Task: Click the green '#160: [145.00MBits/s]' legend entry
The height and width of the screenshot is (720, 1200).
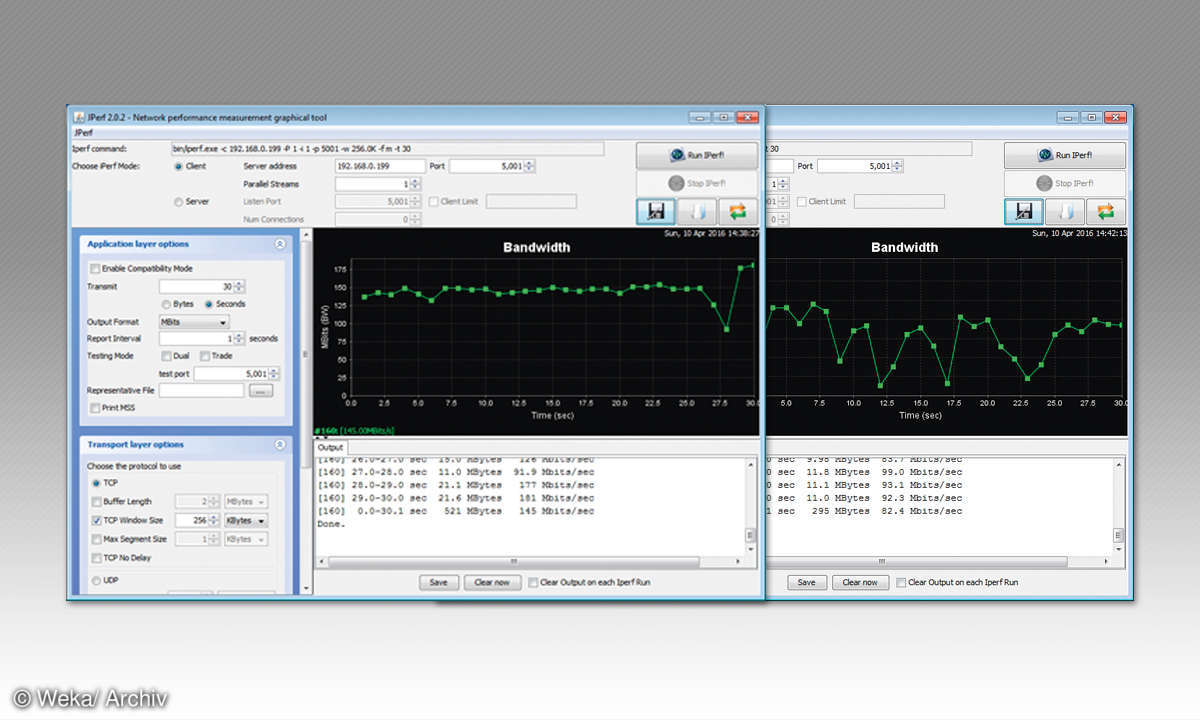Action: click(x=354, y=431)
